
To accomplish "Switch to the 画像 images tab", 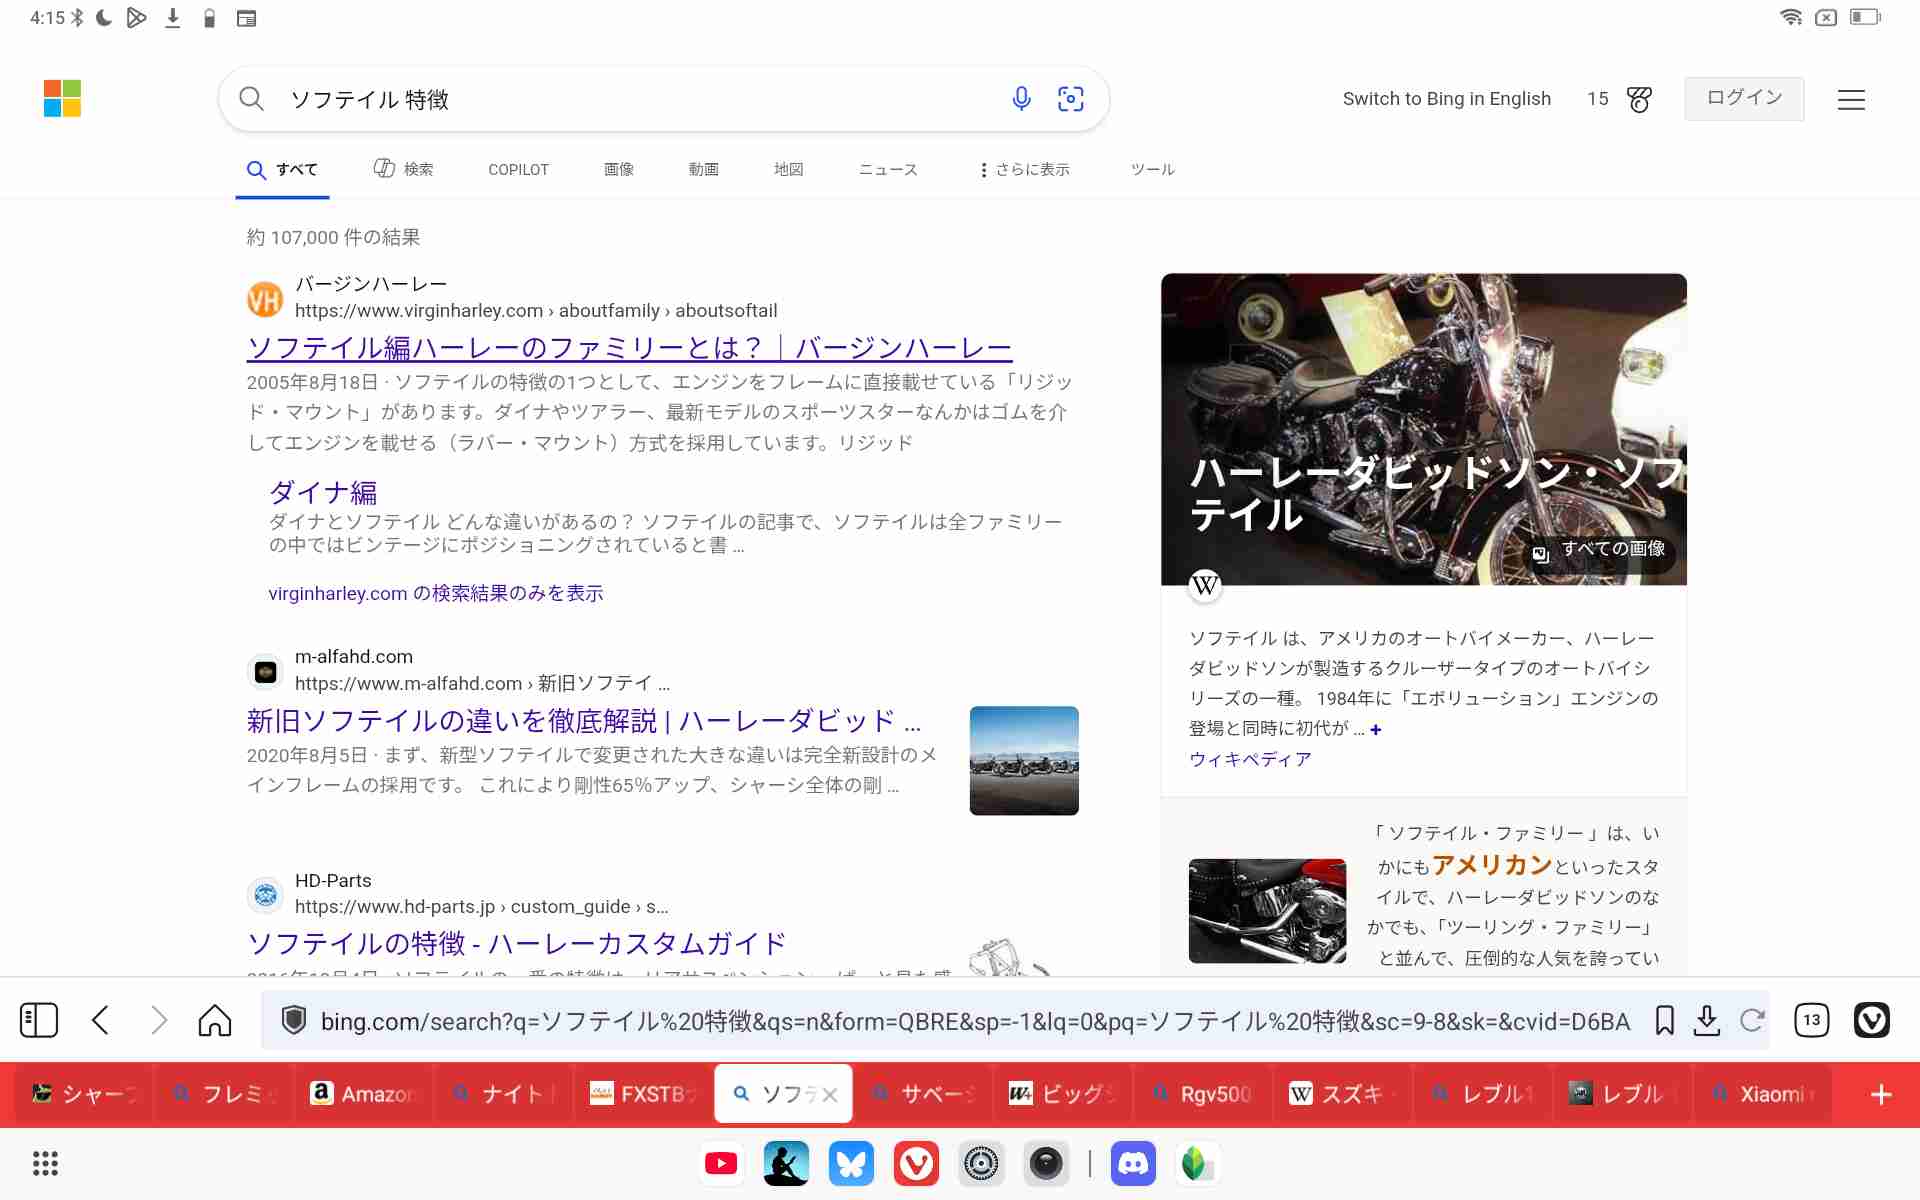I will click(619, 170).
